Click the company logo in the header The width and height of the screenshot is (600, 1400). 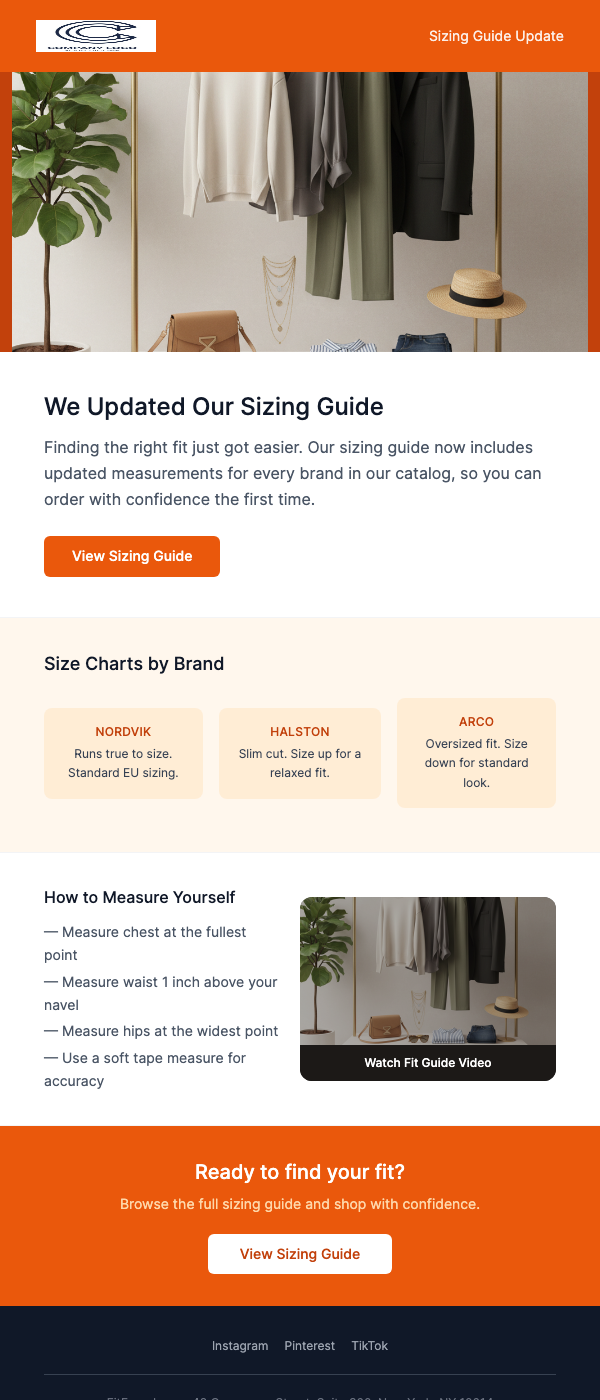pos(95,36)
